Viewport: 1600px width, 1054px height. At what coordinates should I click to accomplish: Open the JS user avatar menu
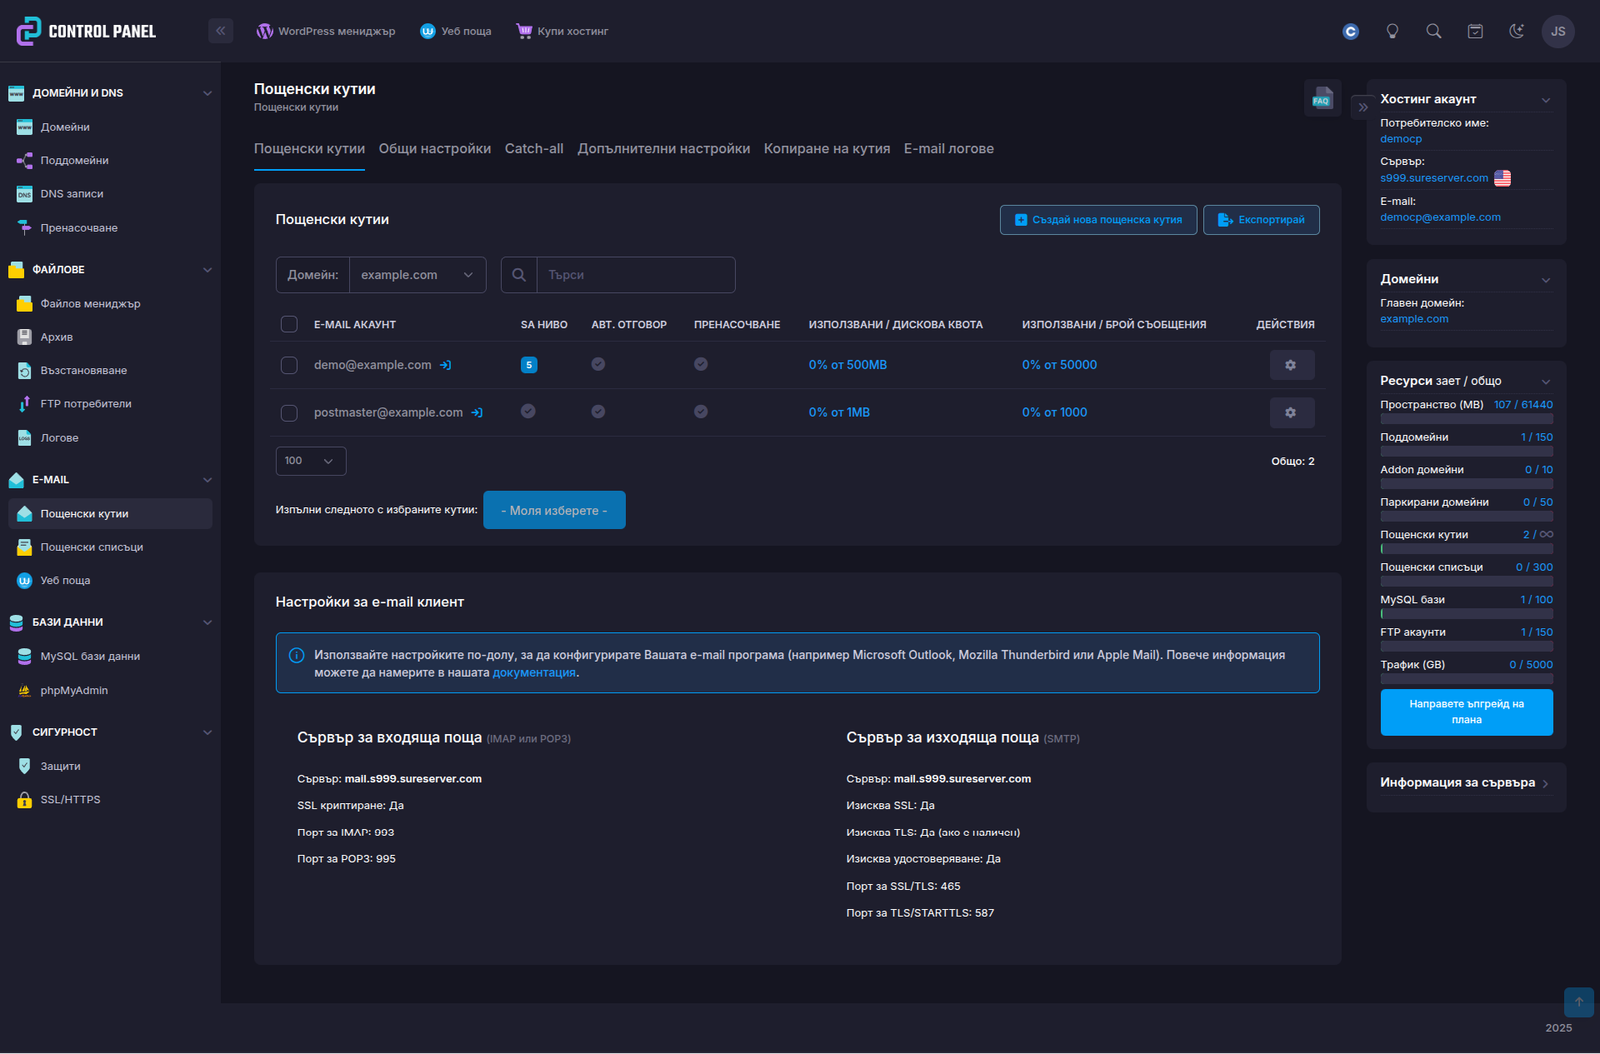point(1557,31)
